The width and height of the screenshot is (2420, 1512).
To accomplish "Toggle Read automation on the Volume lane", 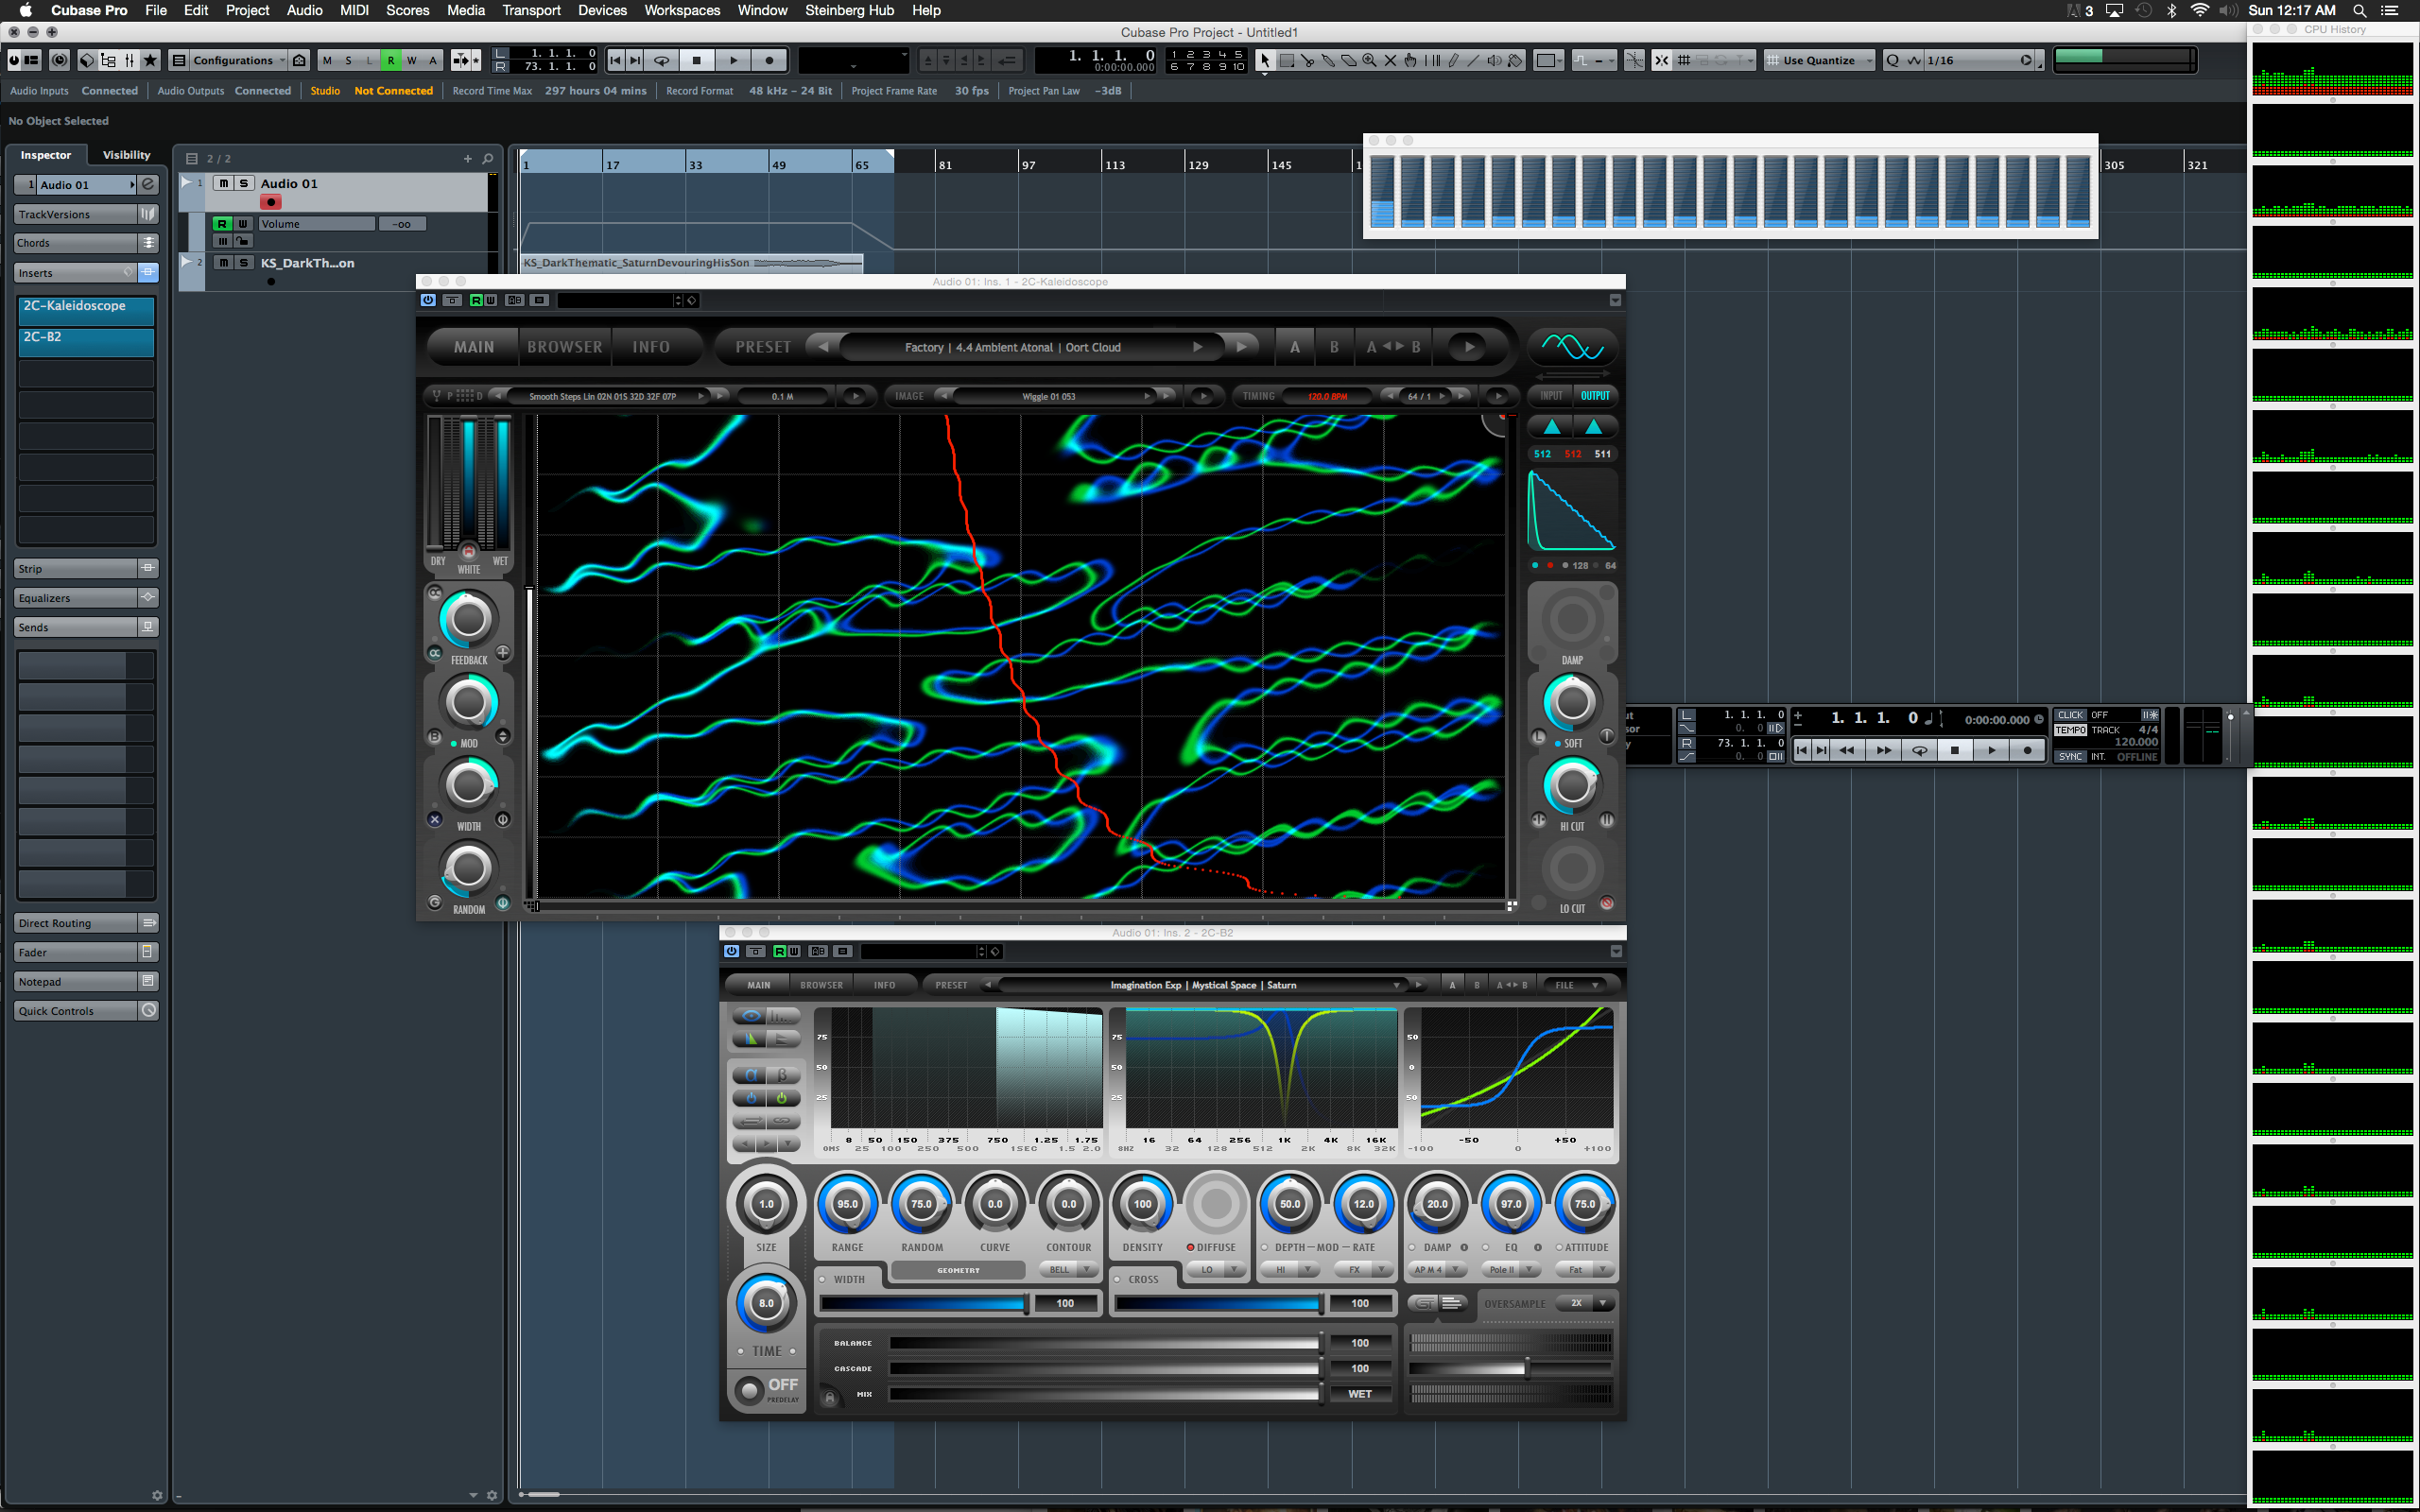I will click(x=222, y=224).
